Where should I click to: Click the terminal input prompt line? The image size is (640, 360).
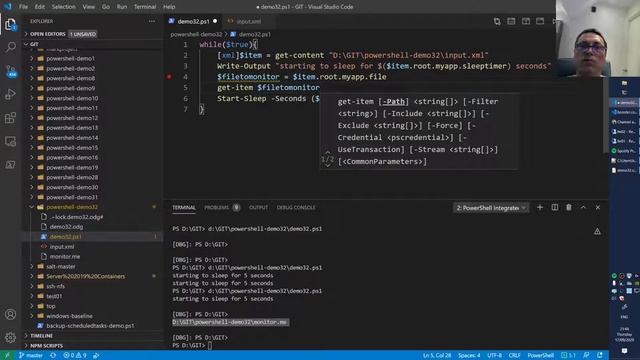tap(192, 345)
